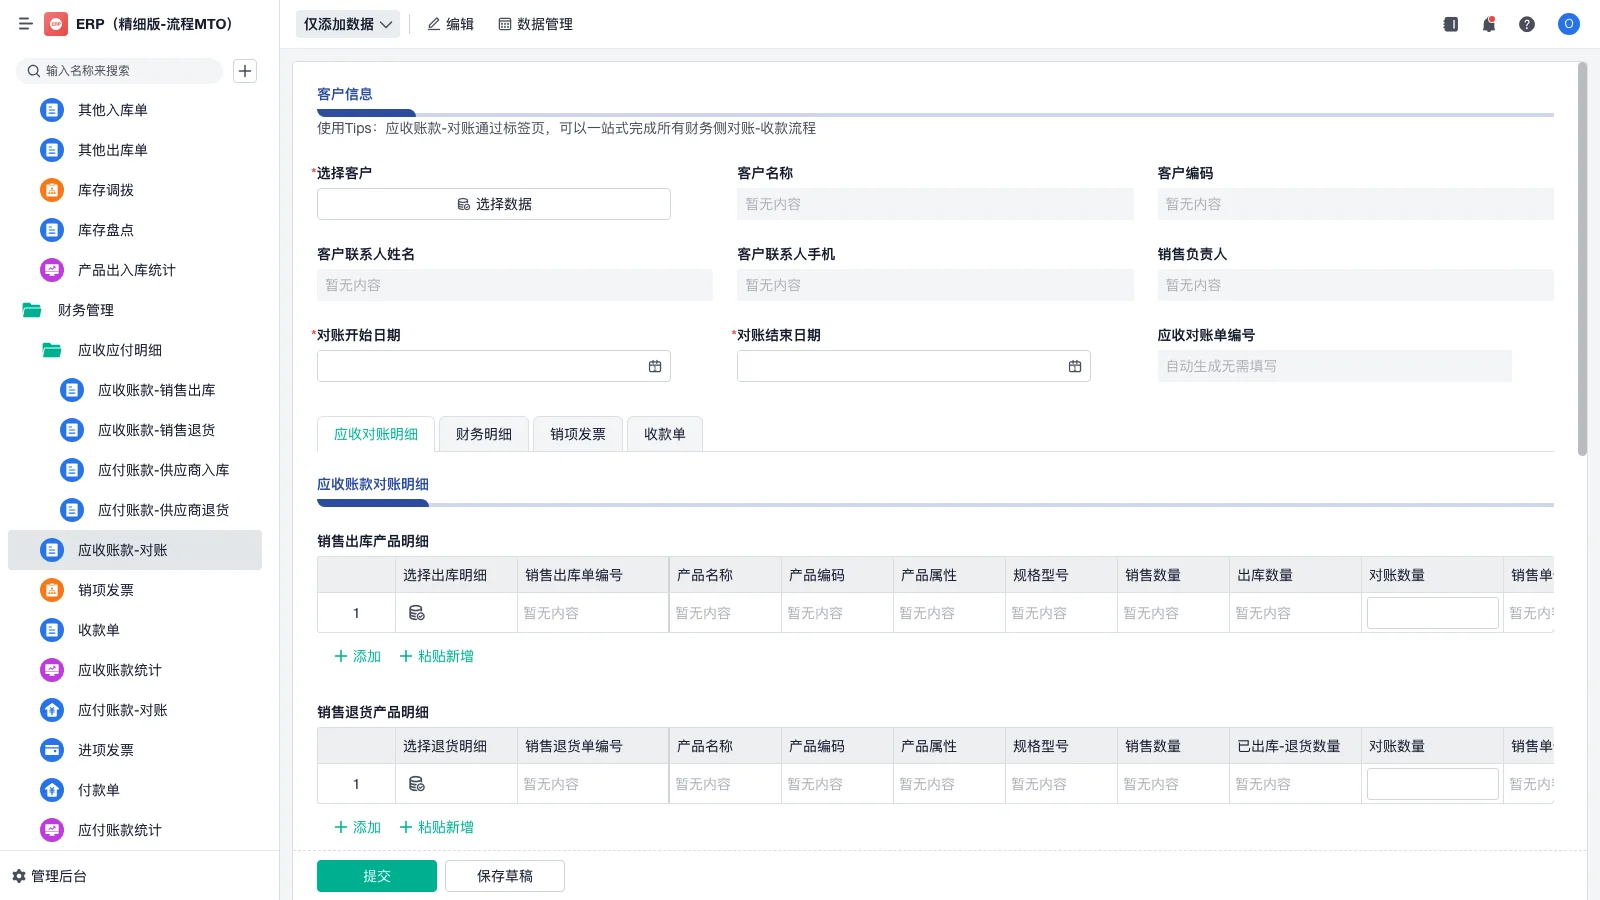
Task: Open the notifications bell
Action: pos(1488,24)
